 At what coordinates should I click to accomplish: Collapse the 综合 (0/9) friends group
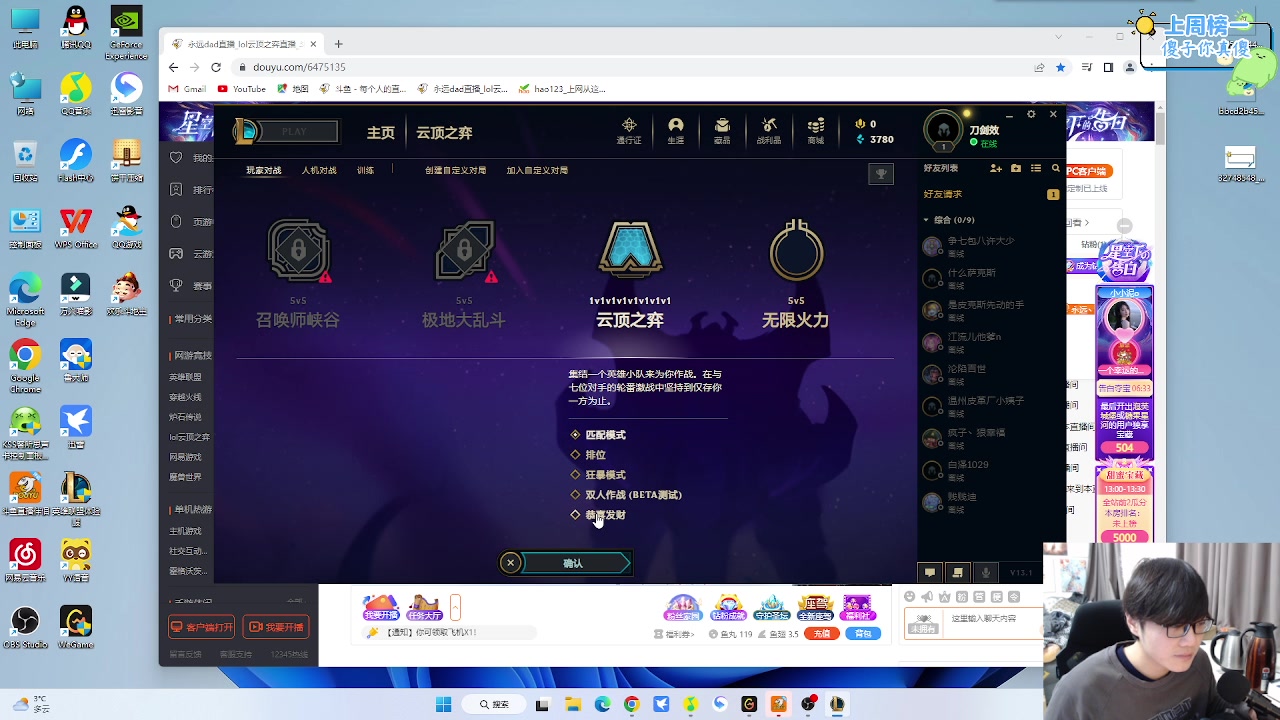(x=926, y=220)
